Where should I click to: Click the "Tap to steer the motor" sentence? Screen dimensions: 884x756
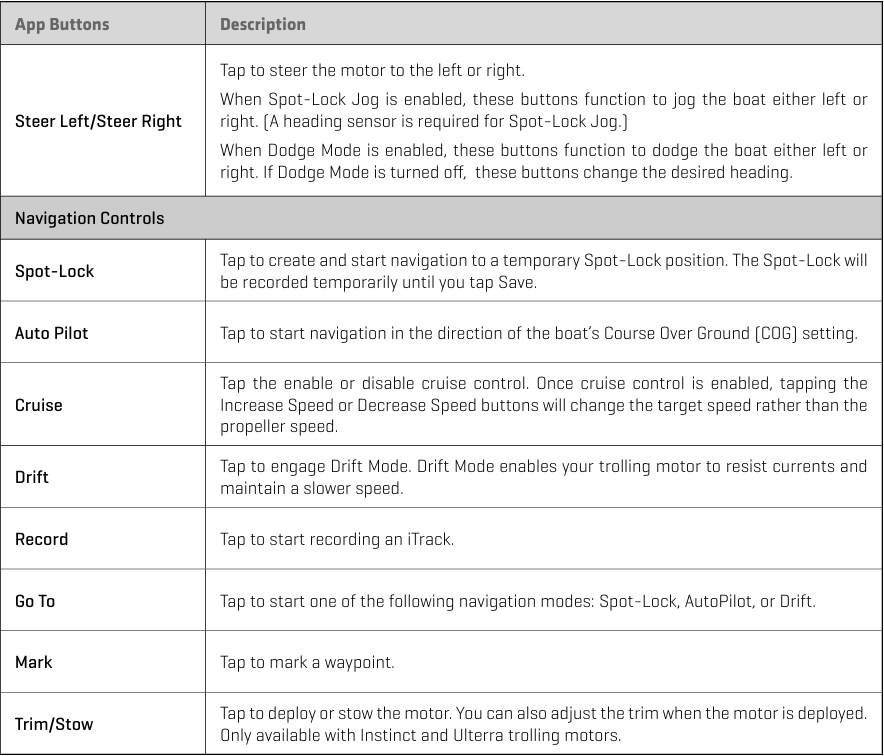[372, 71]
